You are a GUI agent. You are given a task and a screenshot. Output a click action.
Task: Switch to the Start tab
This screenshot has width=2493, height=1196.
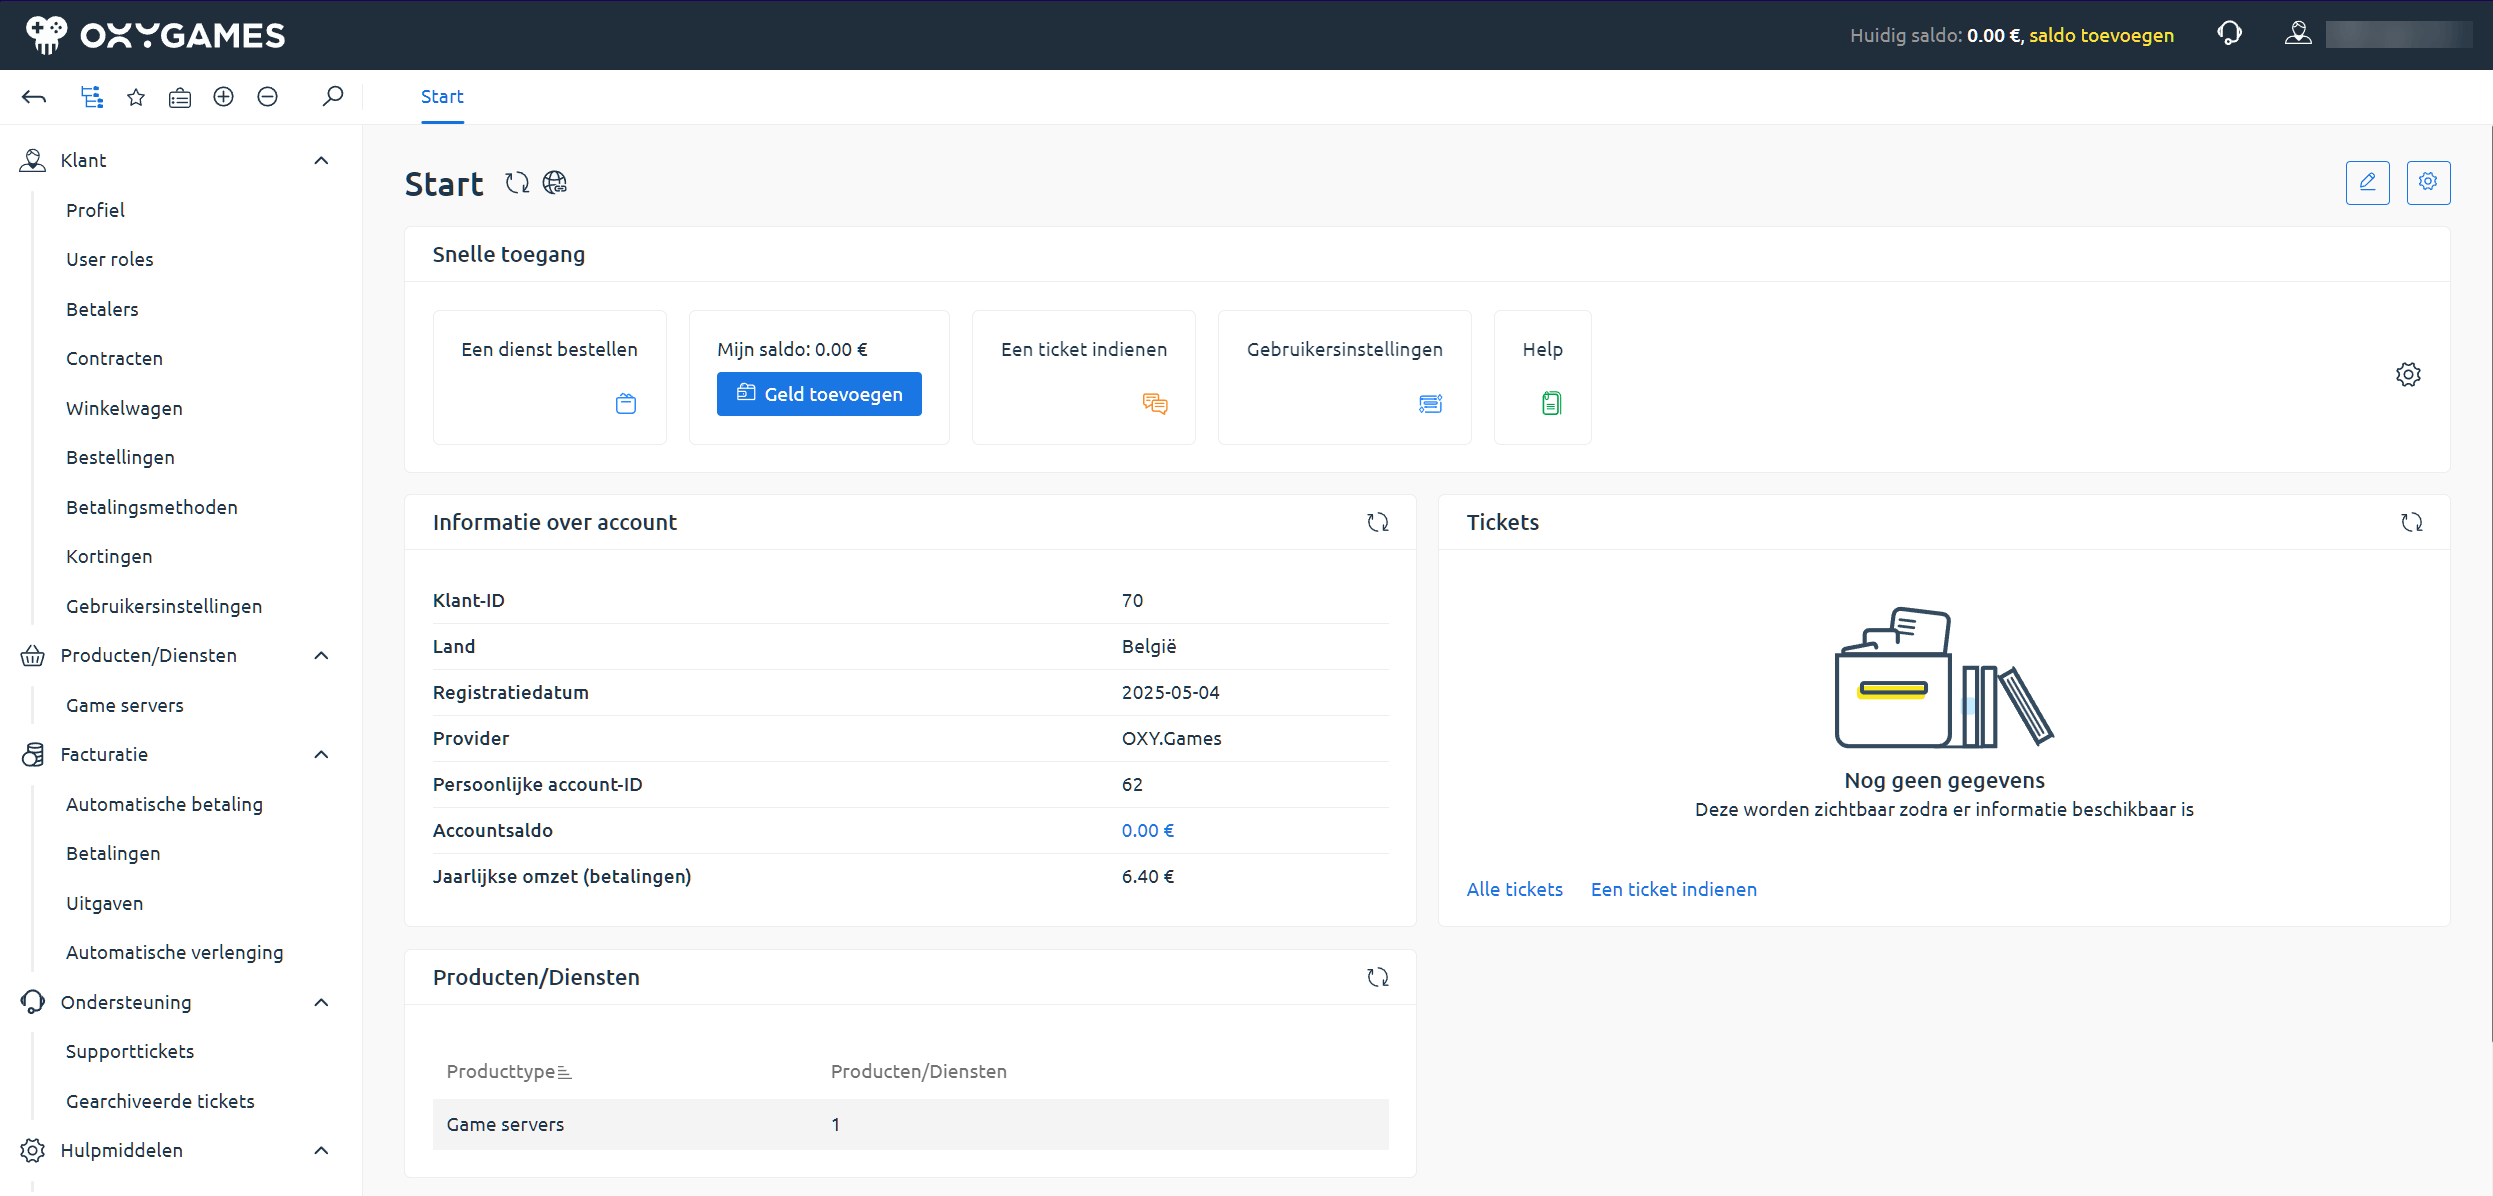(x=442, y=96)
